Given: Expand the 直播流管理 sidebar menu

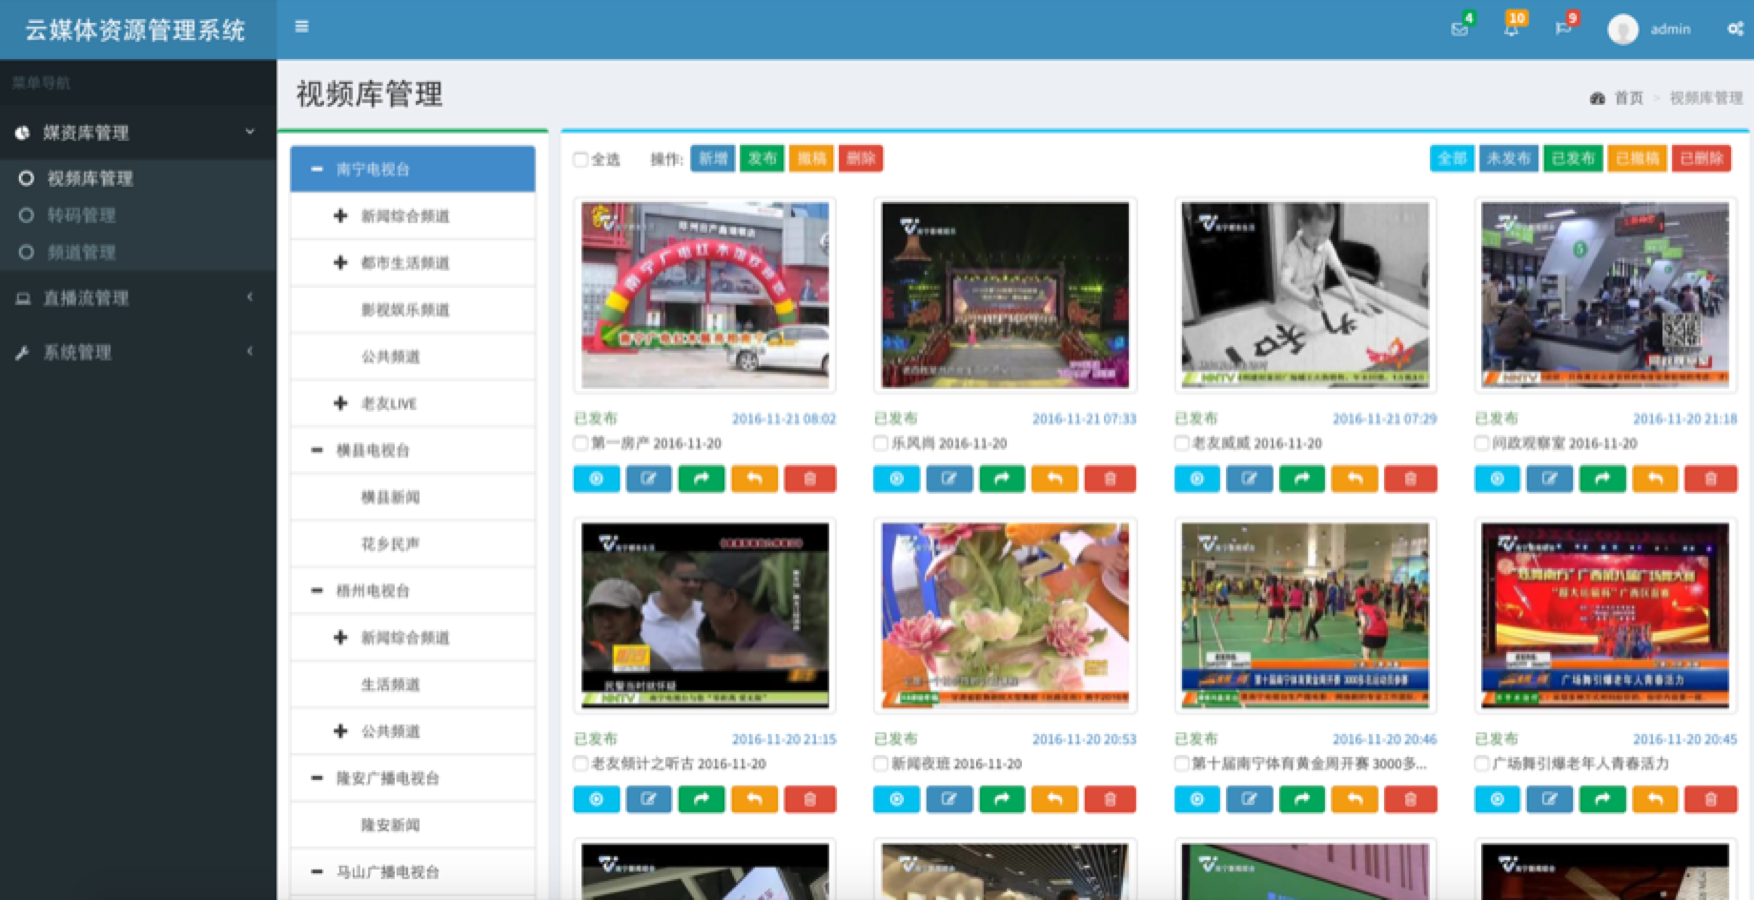Looking at the screenshot, I should coord(138,298).
